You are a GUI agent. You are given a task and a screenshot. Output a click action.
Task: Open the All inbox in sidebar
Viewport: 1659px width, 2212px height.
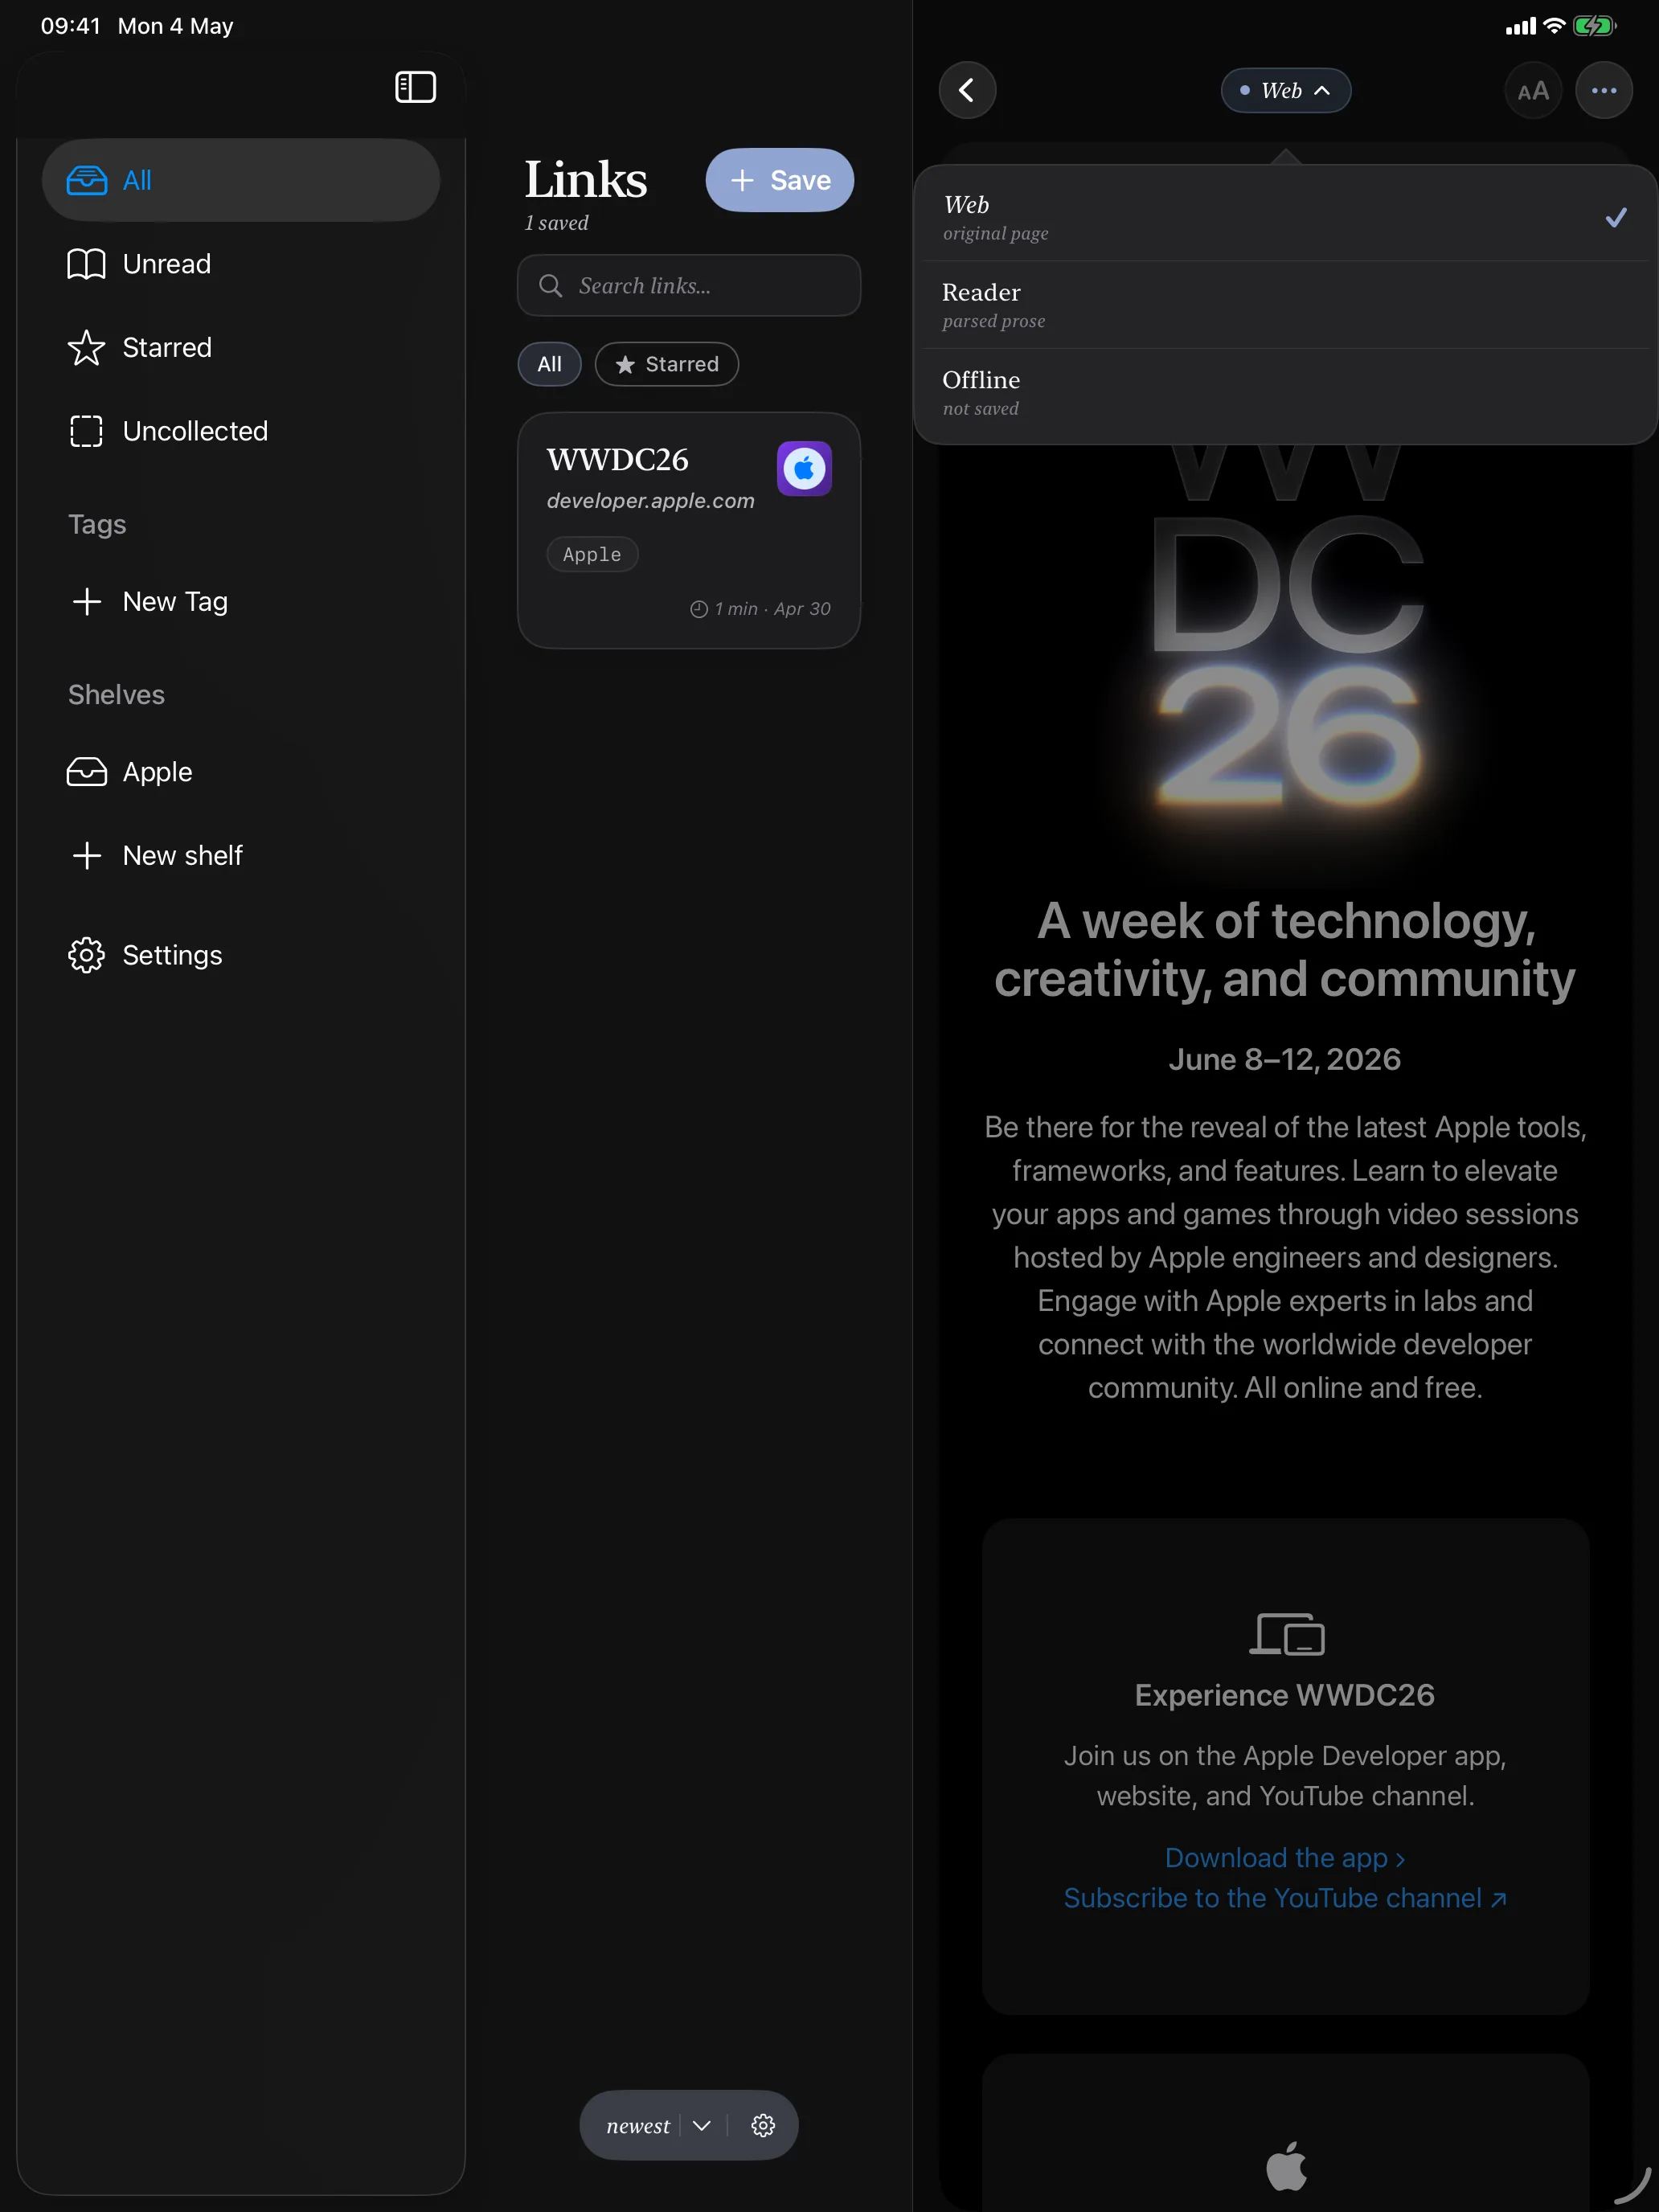(241, 180)
